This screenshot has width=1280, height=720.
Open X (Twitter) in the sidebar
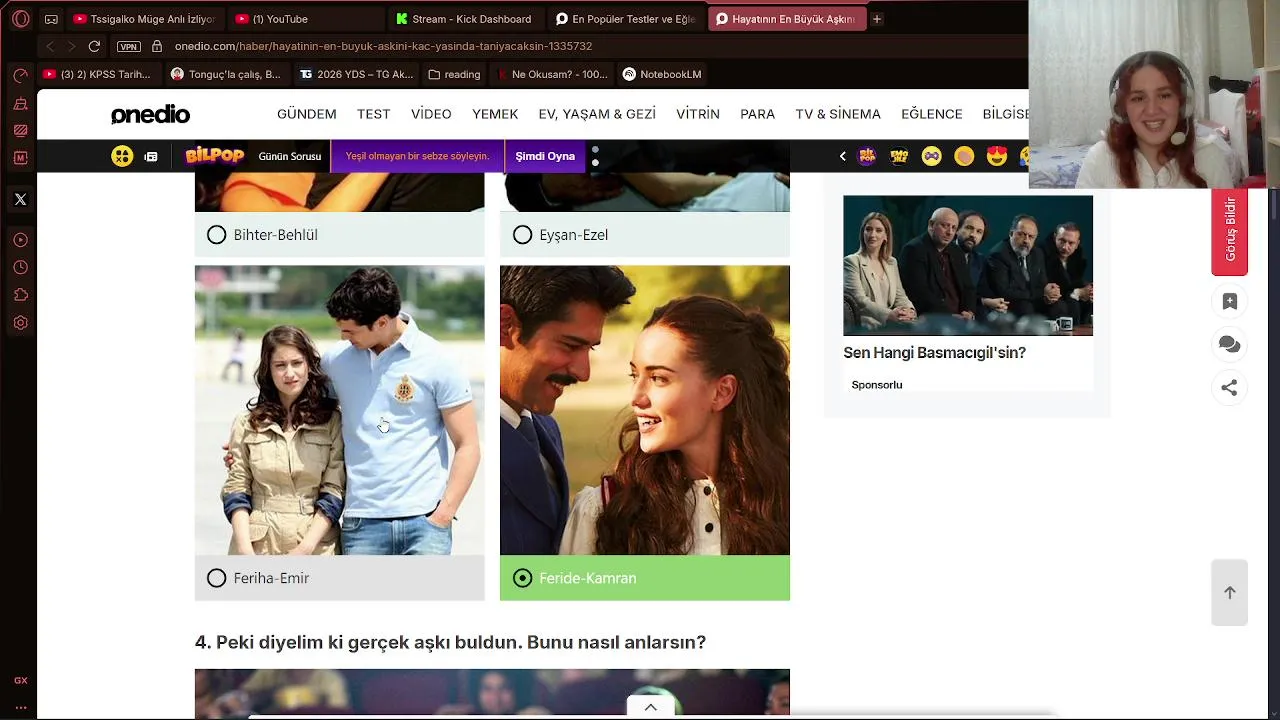(x=20, y=199)
